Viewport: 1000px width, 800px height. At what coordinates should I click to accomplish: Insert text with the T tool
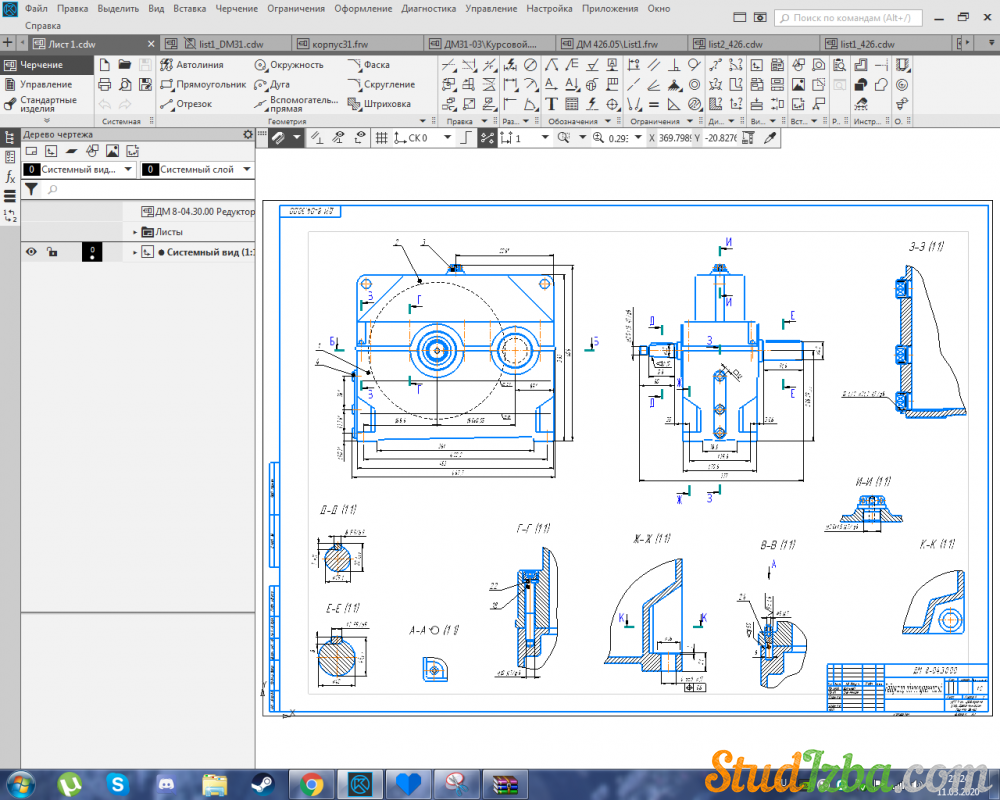(x=551, y=104)
